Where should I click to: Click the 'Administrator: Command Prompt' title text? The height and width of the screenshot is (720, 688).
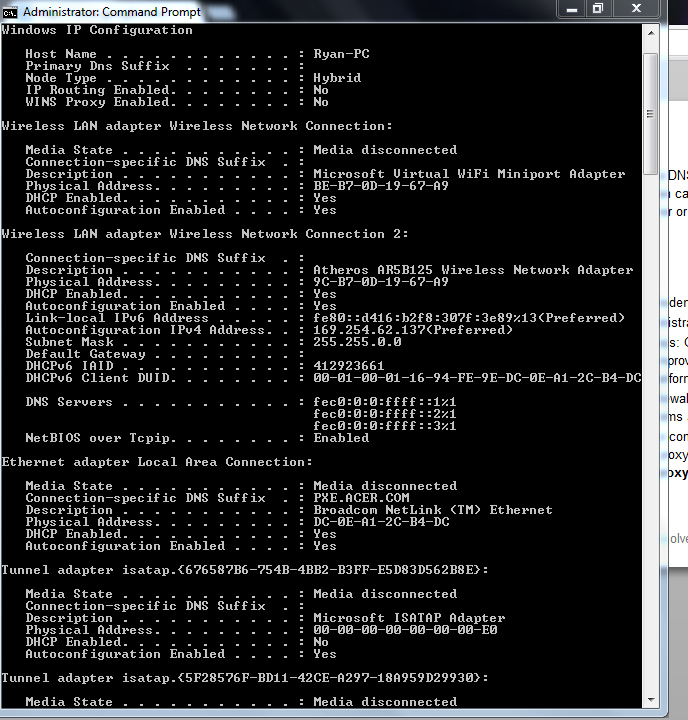112,12
